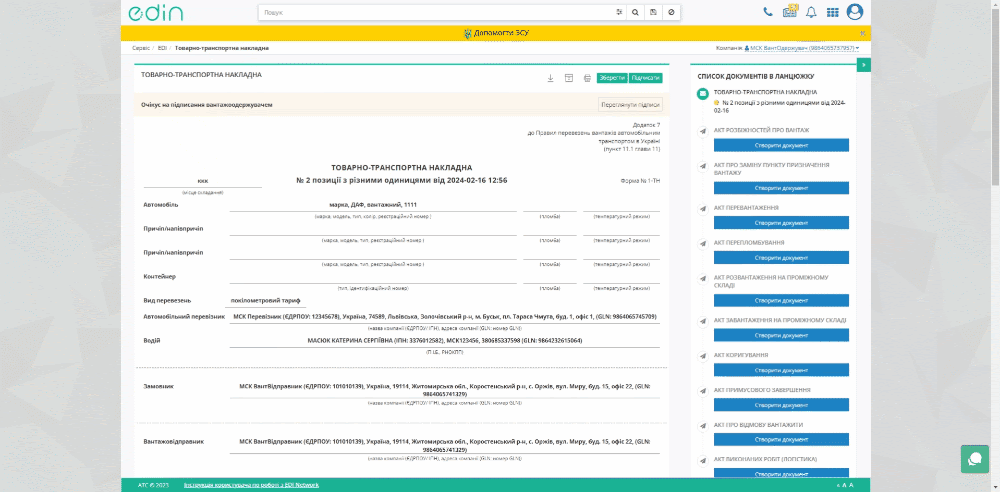Download the document icon
The height and width of the screenshot is (492, 1000).
[550, 78]
